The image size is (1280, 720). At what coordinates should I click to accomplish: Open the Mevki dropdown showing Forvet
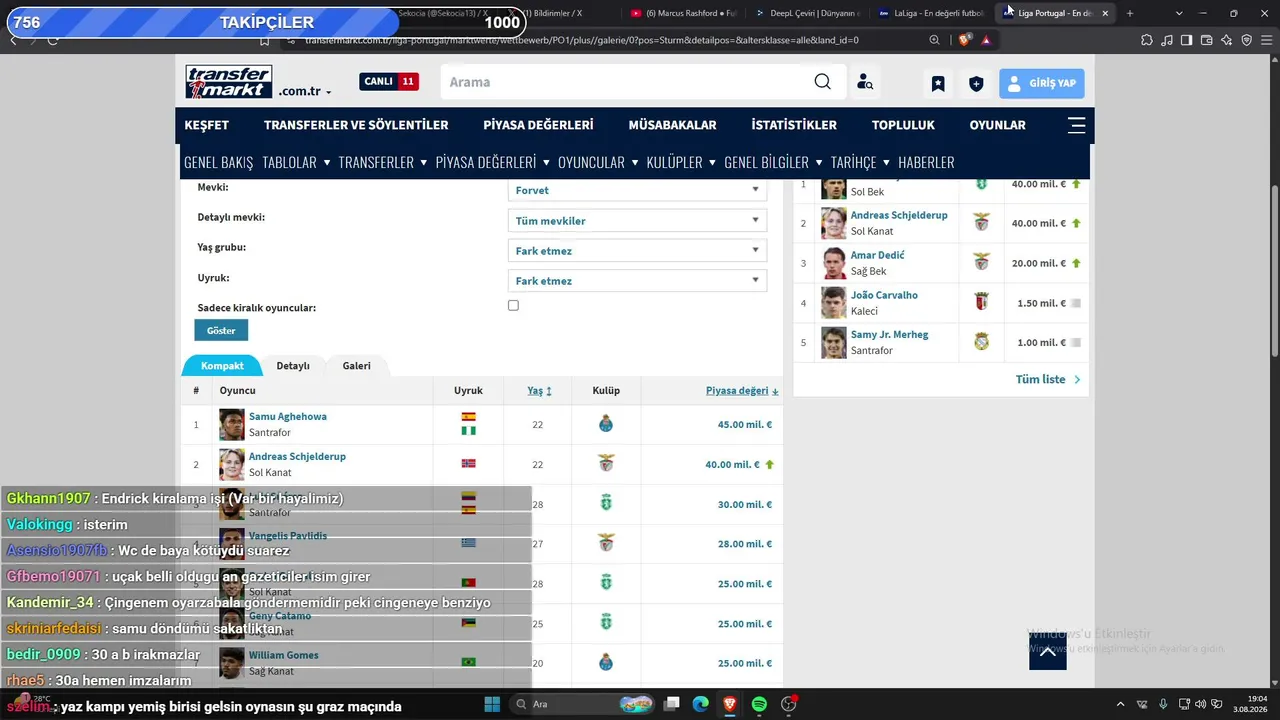click(x=637, y=190)
